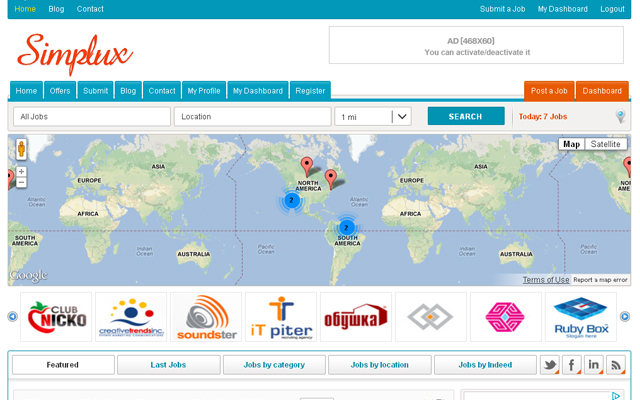Click the orange Dashboard button
Image resolution: width=640 pixels, height=400 pixels.
(x=602, y=91)
